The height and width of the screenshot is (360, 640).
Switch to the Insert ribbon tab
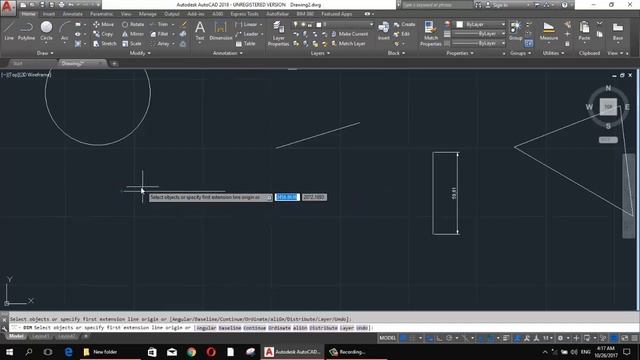click(49, 14)
